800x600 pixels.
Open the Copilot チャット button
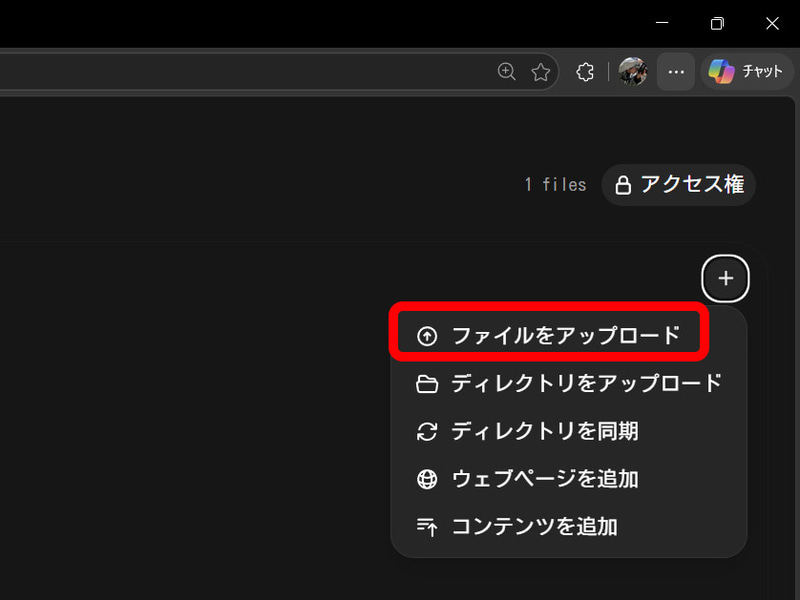[747, 71]
